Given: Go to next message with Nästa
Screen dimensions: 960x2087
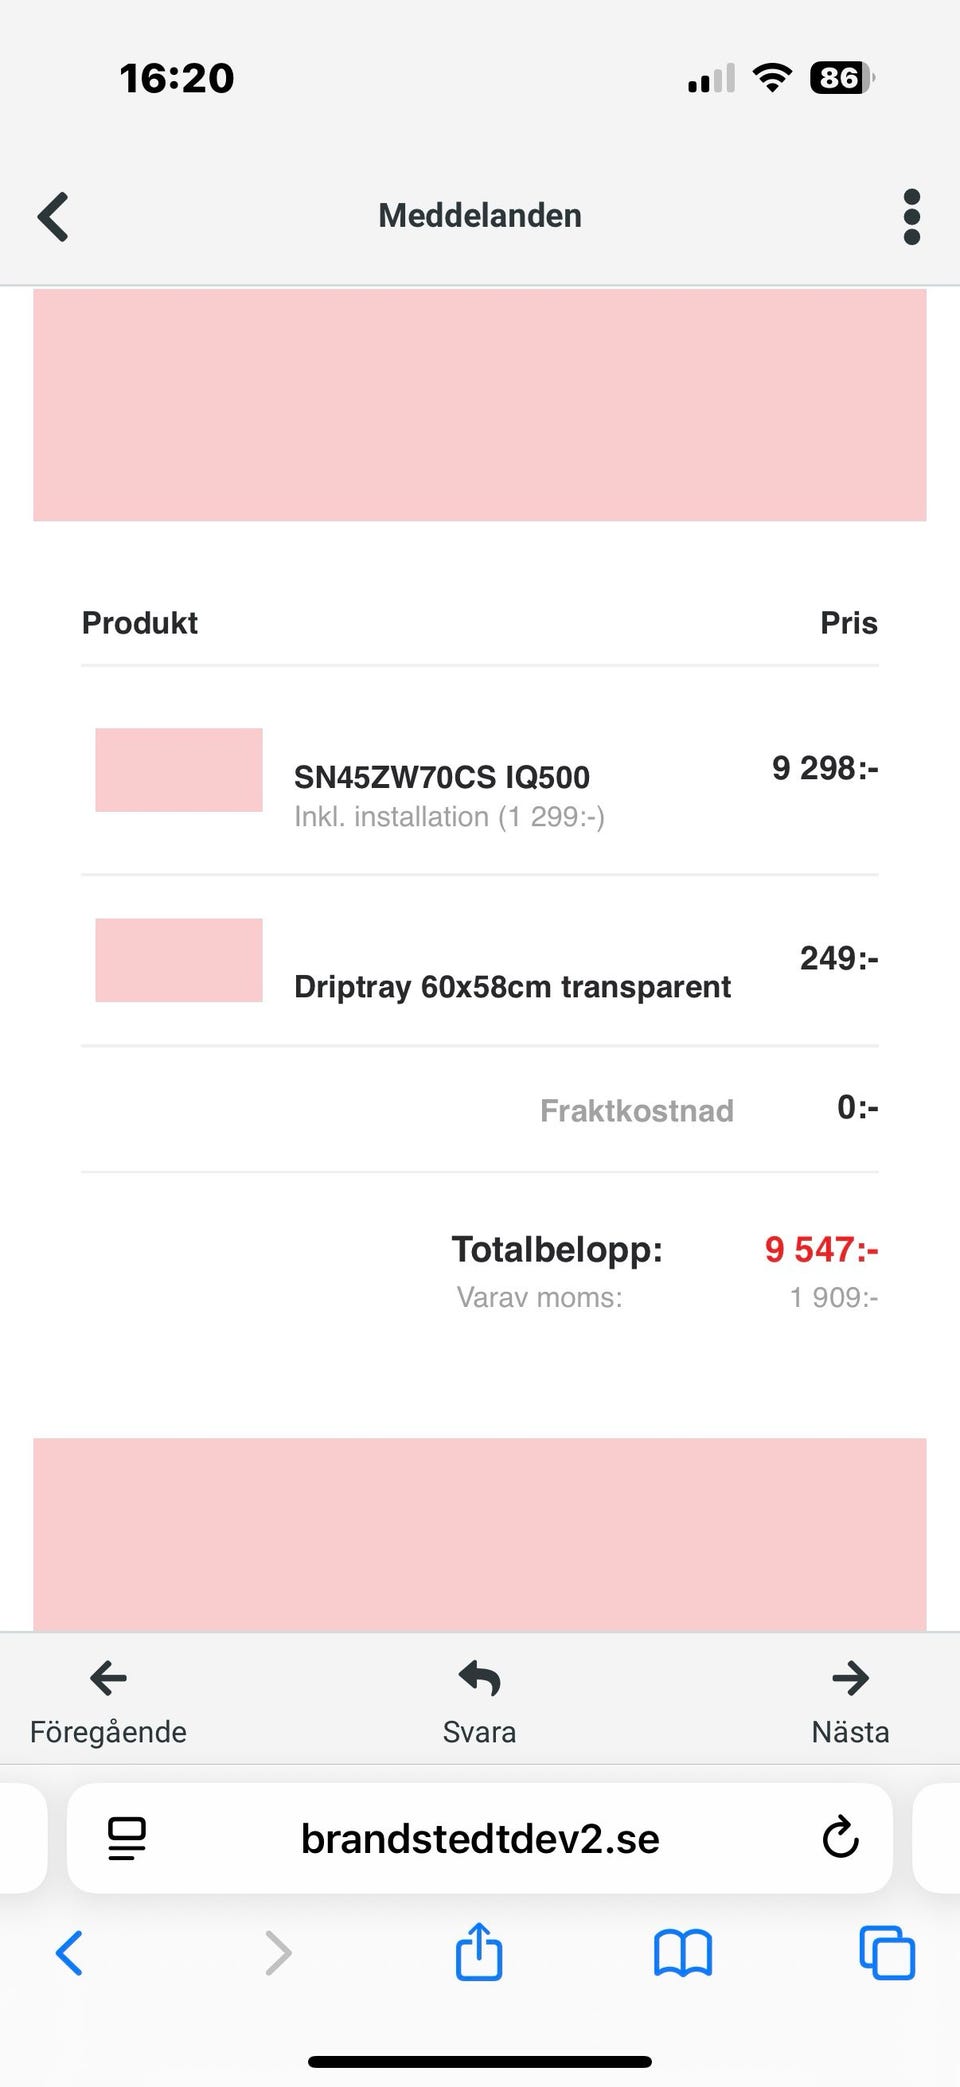Looking at the screenshot, I should pos(850,1700).
